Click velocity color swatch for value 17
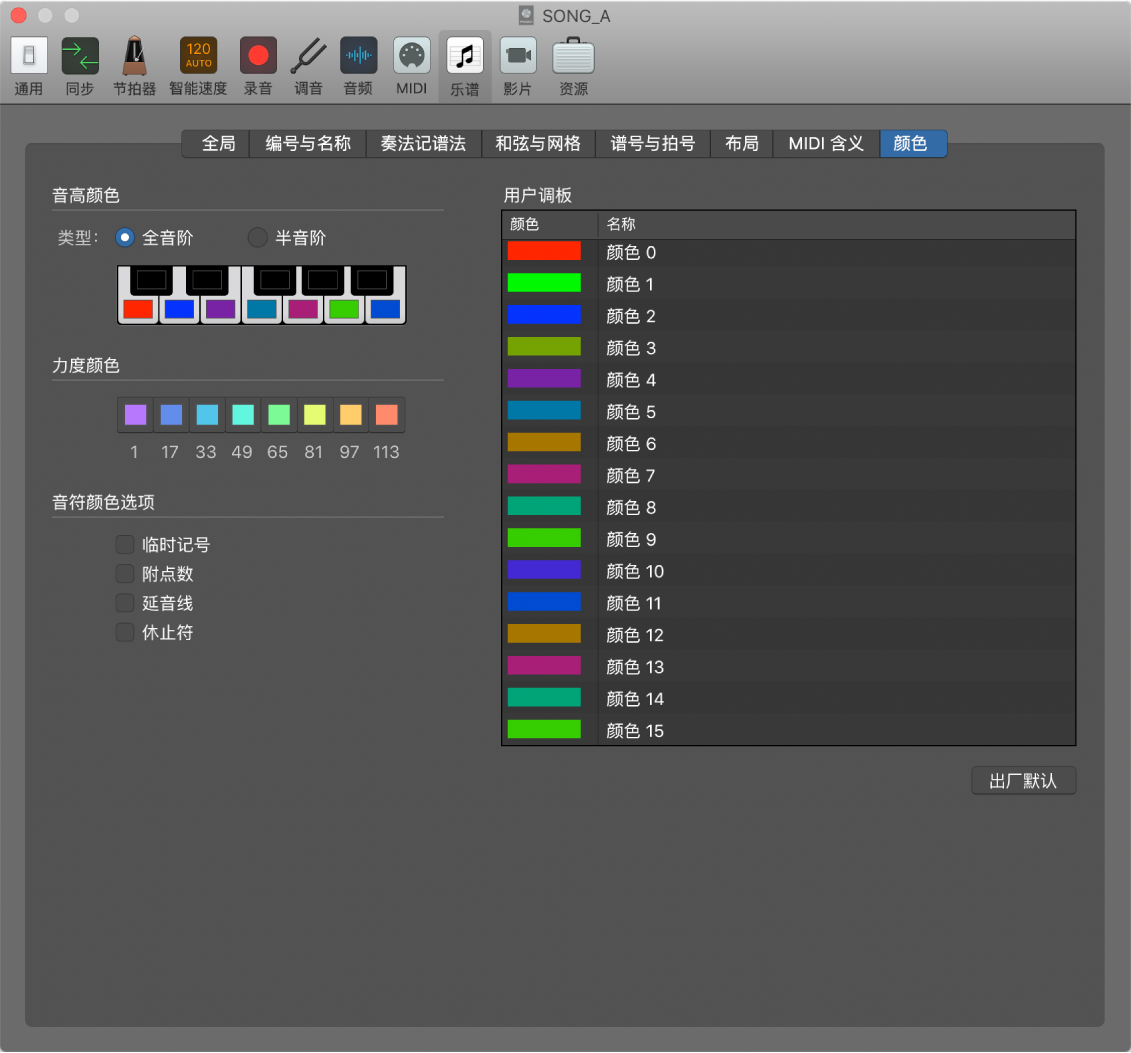This screenshot has height=1053, width=1131. coord(171,415)
